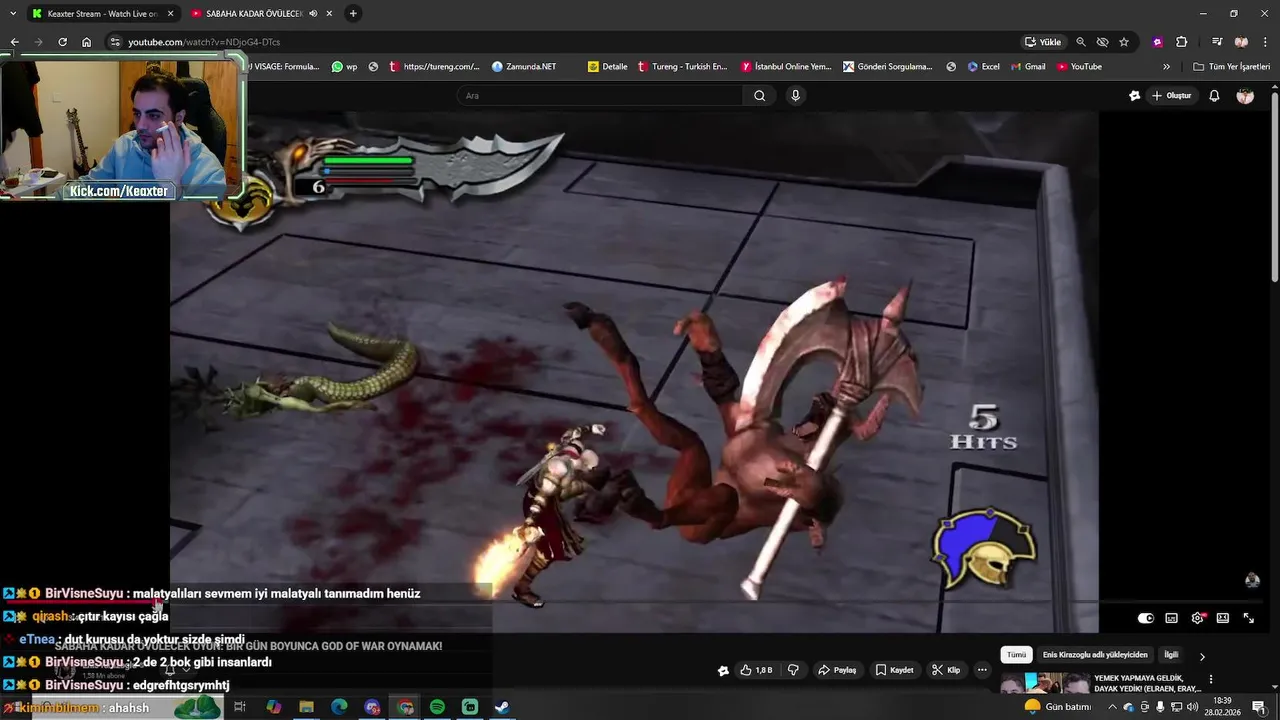The image size is (1280, 720).
Task: Open the Gmail bookmark
Action: coord(1028,67)
